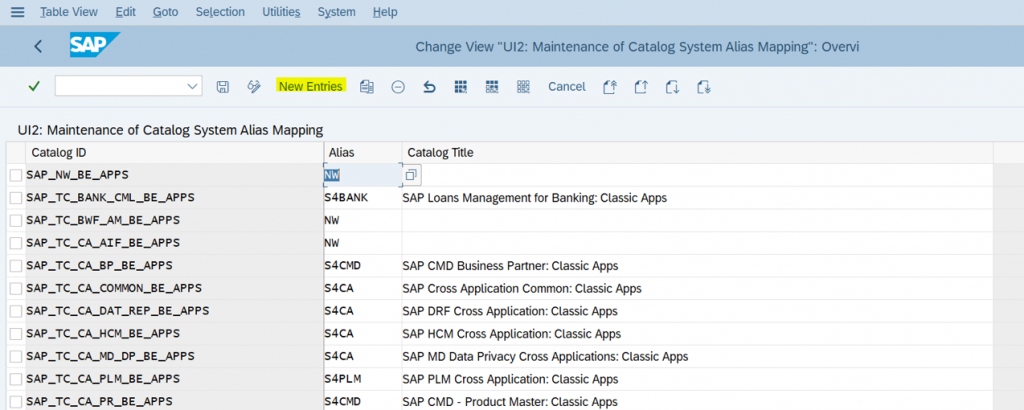Click into the command input field
This screenshot has height=410, width=1024.
[x=120, y=86]
